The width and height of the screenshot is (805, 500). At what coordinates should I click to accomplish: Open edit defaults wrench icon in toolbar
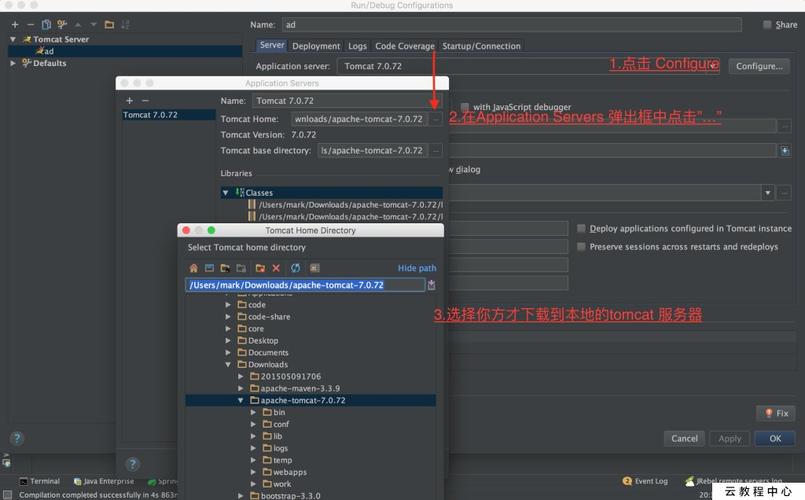click(62, 24)
